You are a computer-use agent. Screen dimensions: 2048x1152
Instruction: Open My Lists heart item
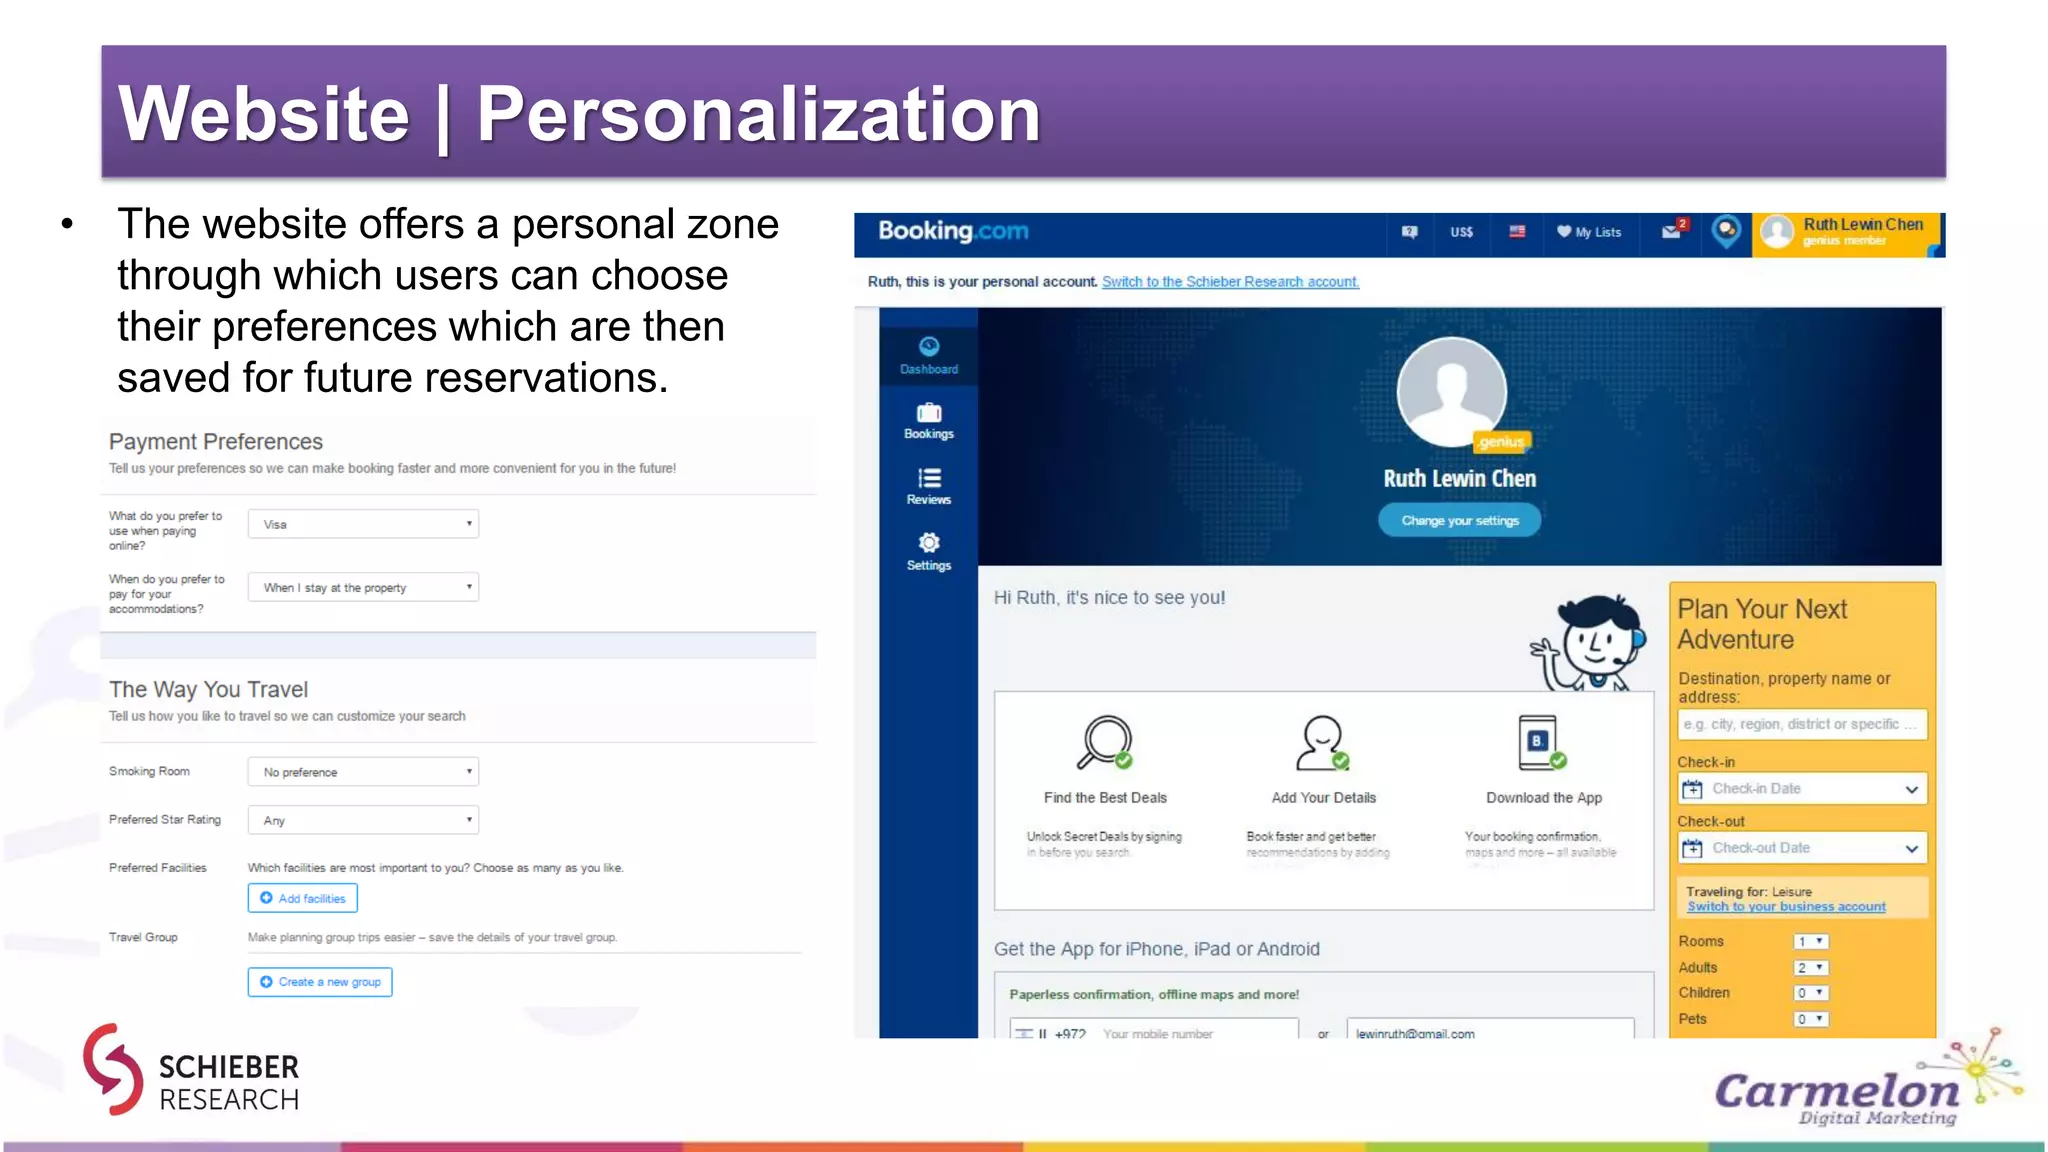[1589, 232]
